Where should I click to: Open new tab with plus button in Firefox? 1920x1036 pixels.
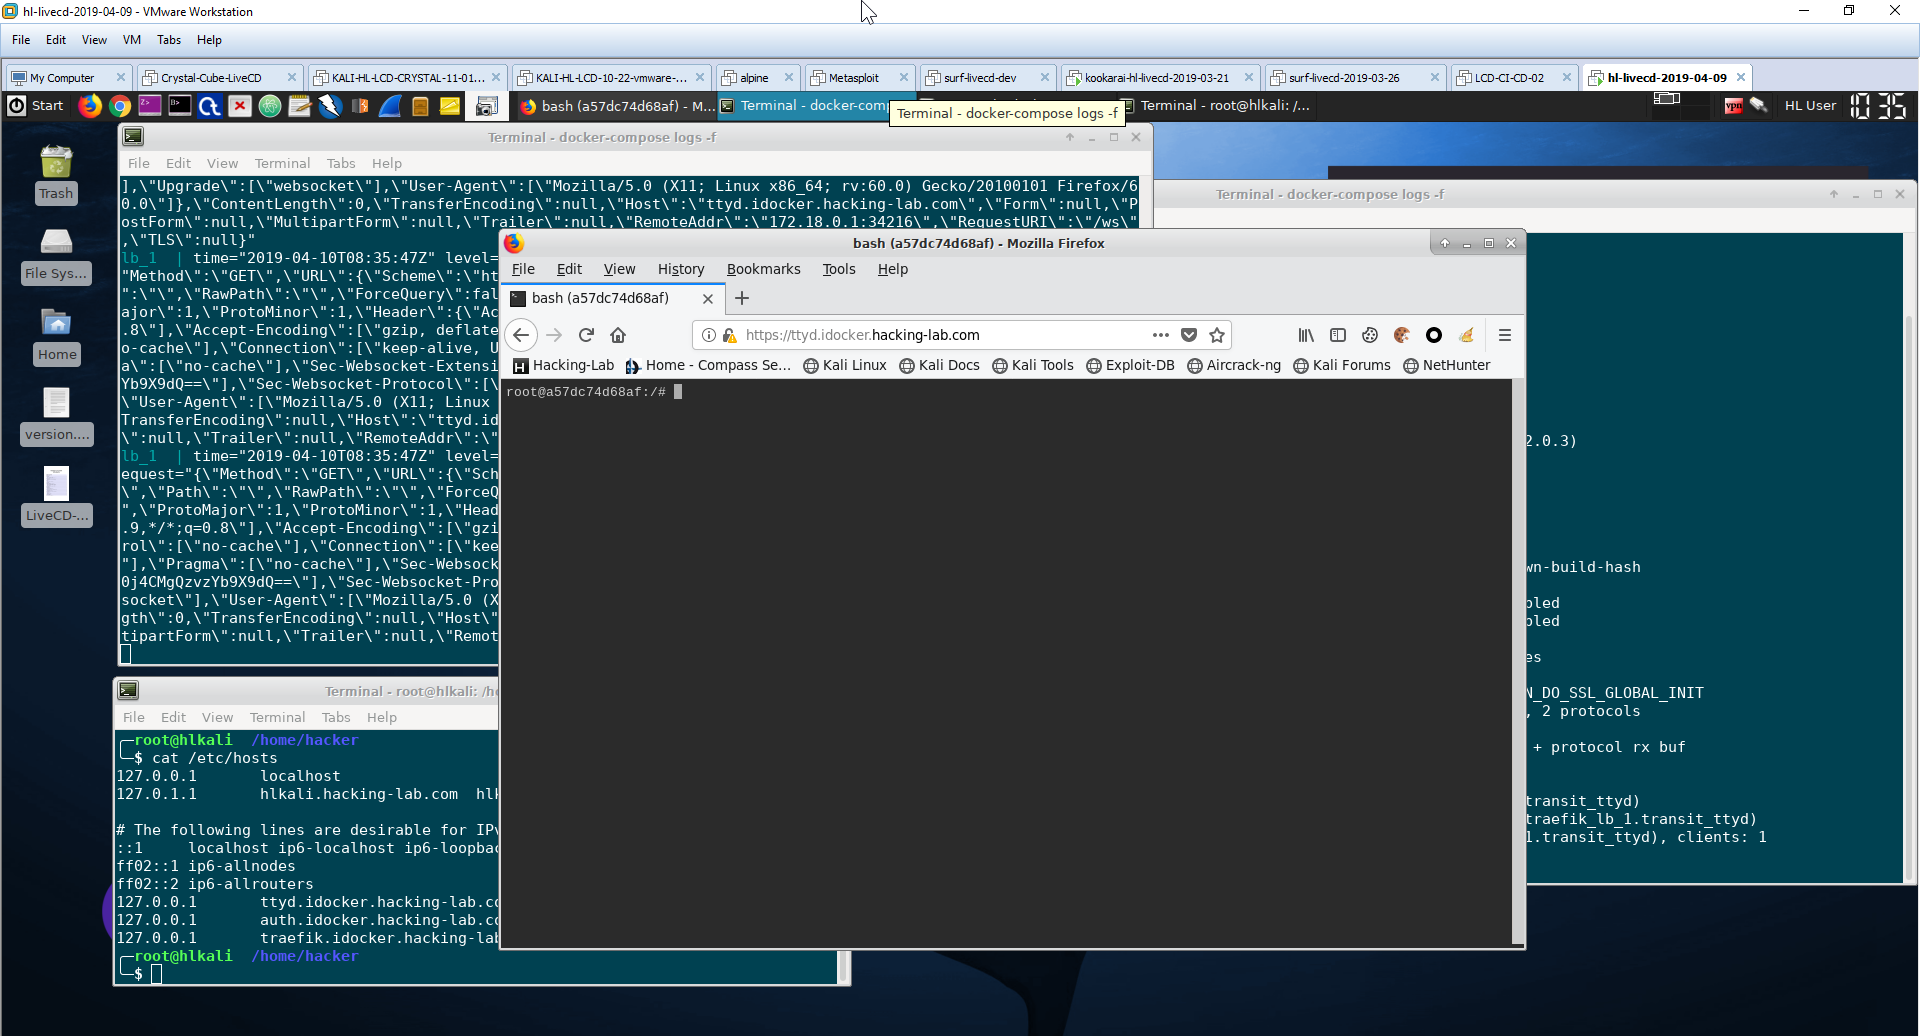(742, 298)
